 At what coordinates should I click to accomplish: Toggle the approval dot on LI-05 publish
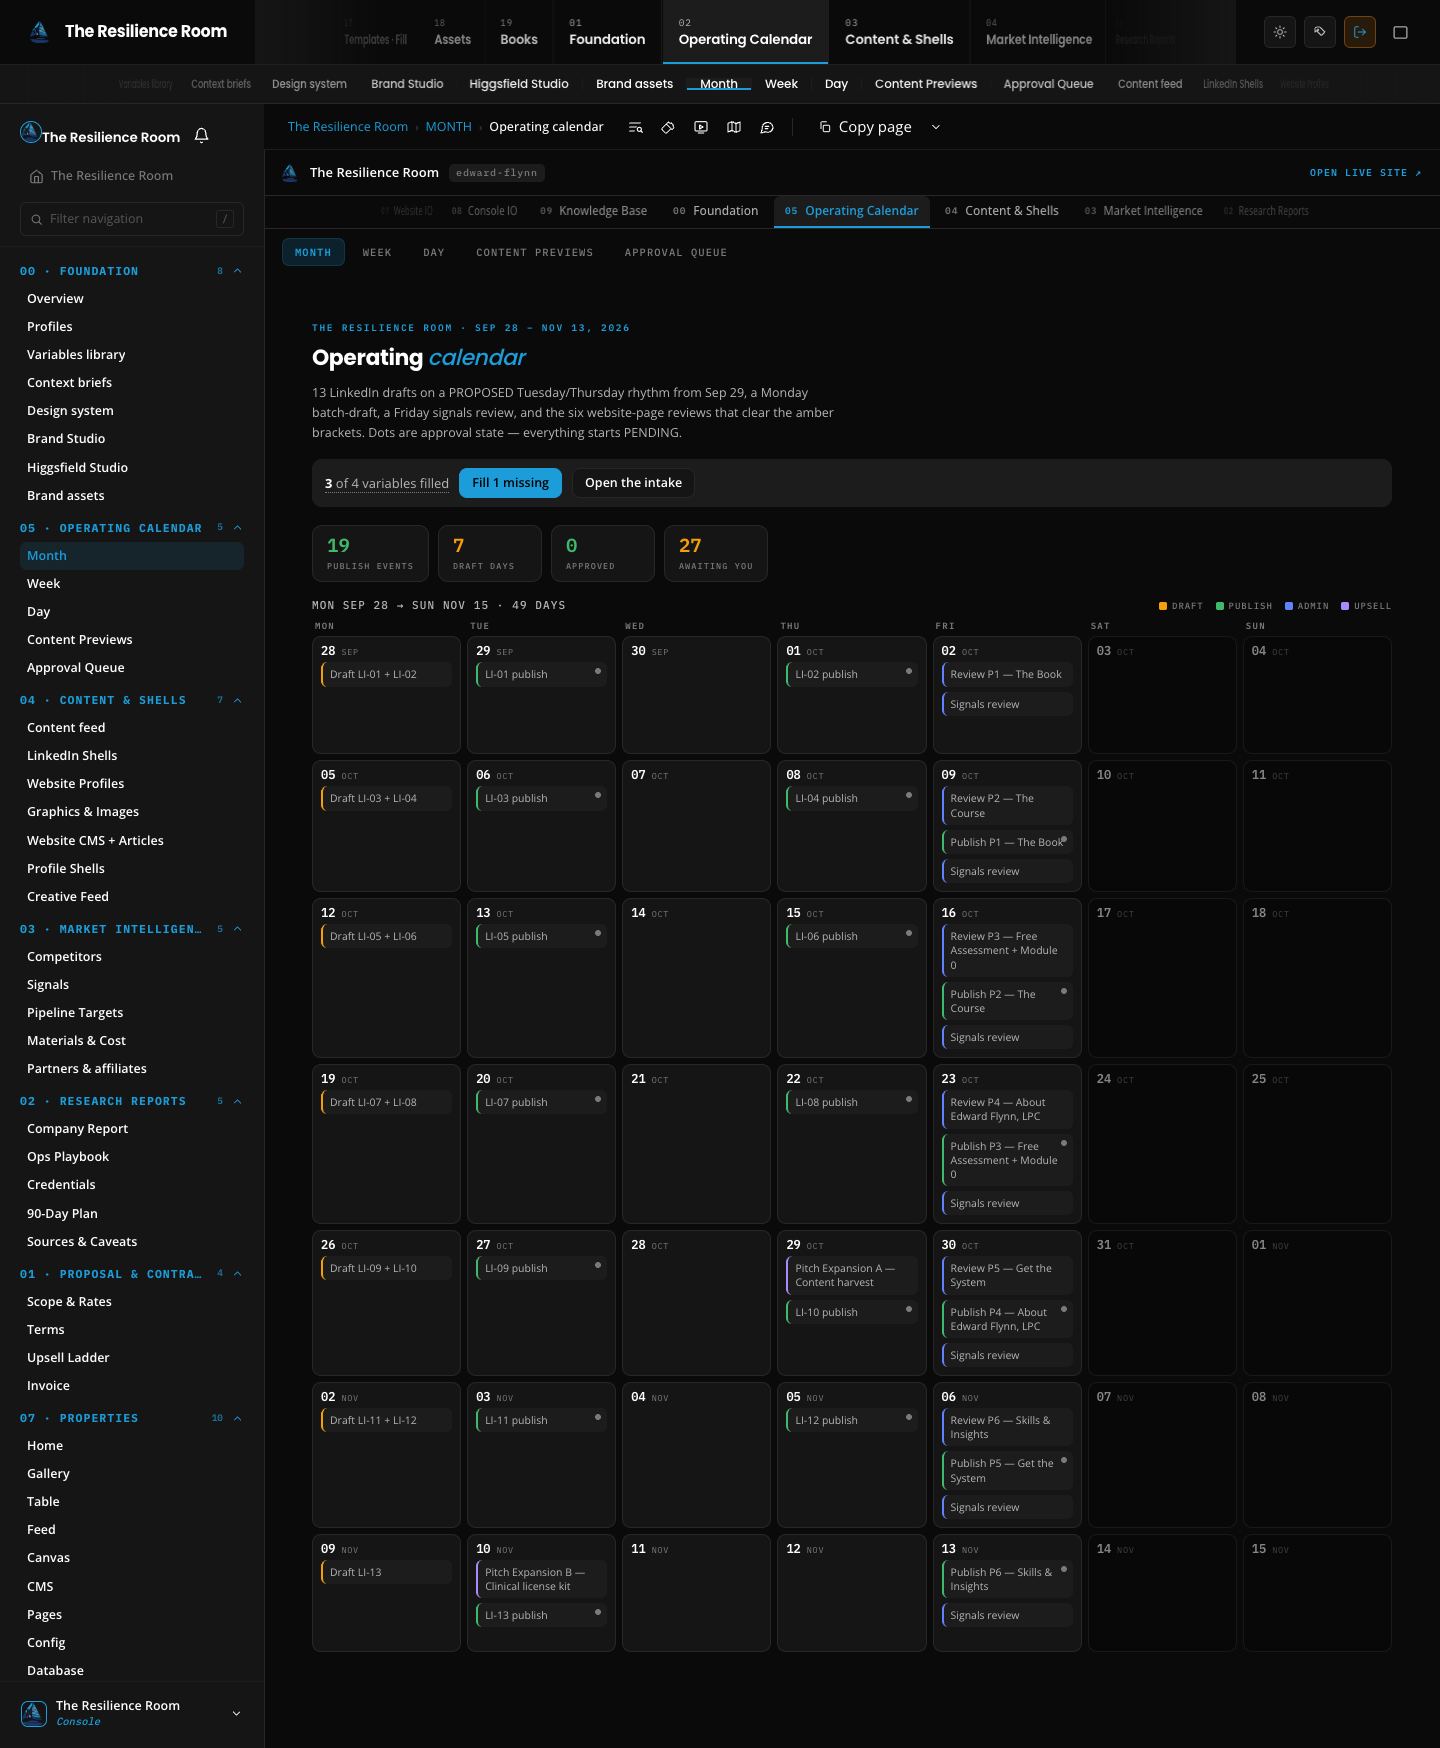point(598,933)
